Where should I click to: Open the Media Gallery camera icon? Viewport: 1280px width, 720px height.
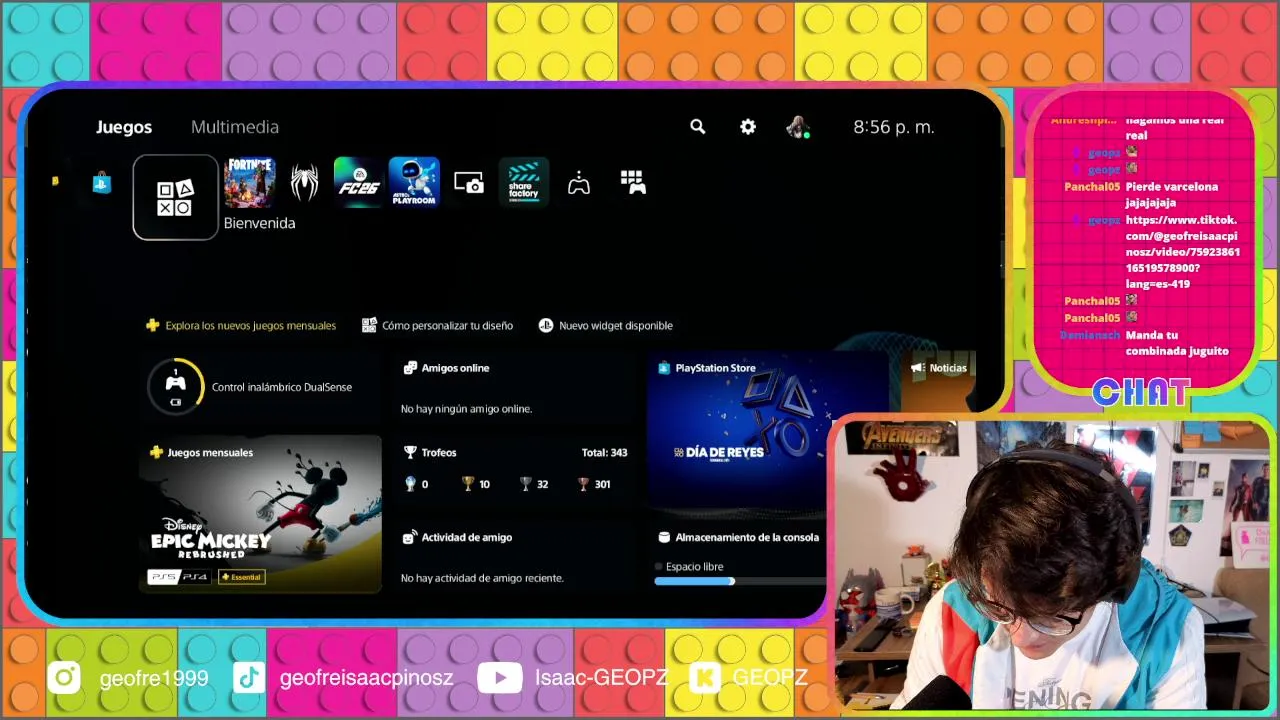(x=469, y=183)
